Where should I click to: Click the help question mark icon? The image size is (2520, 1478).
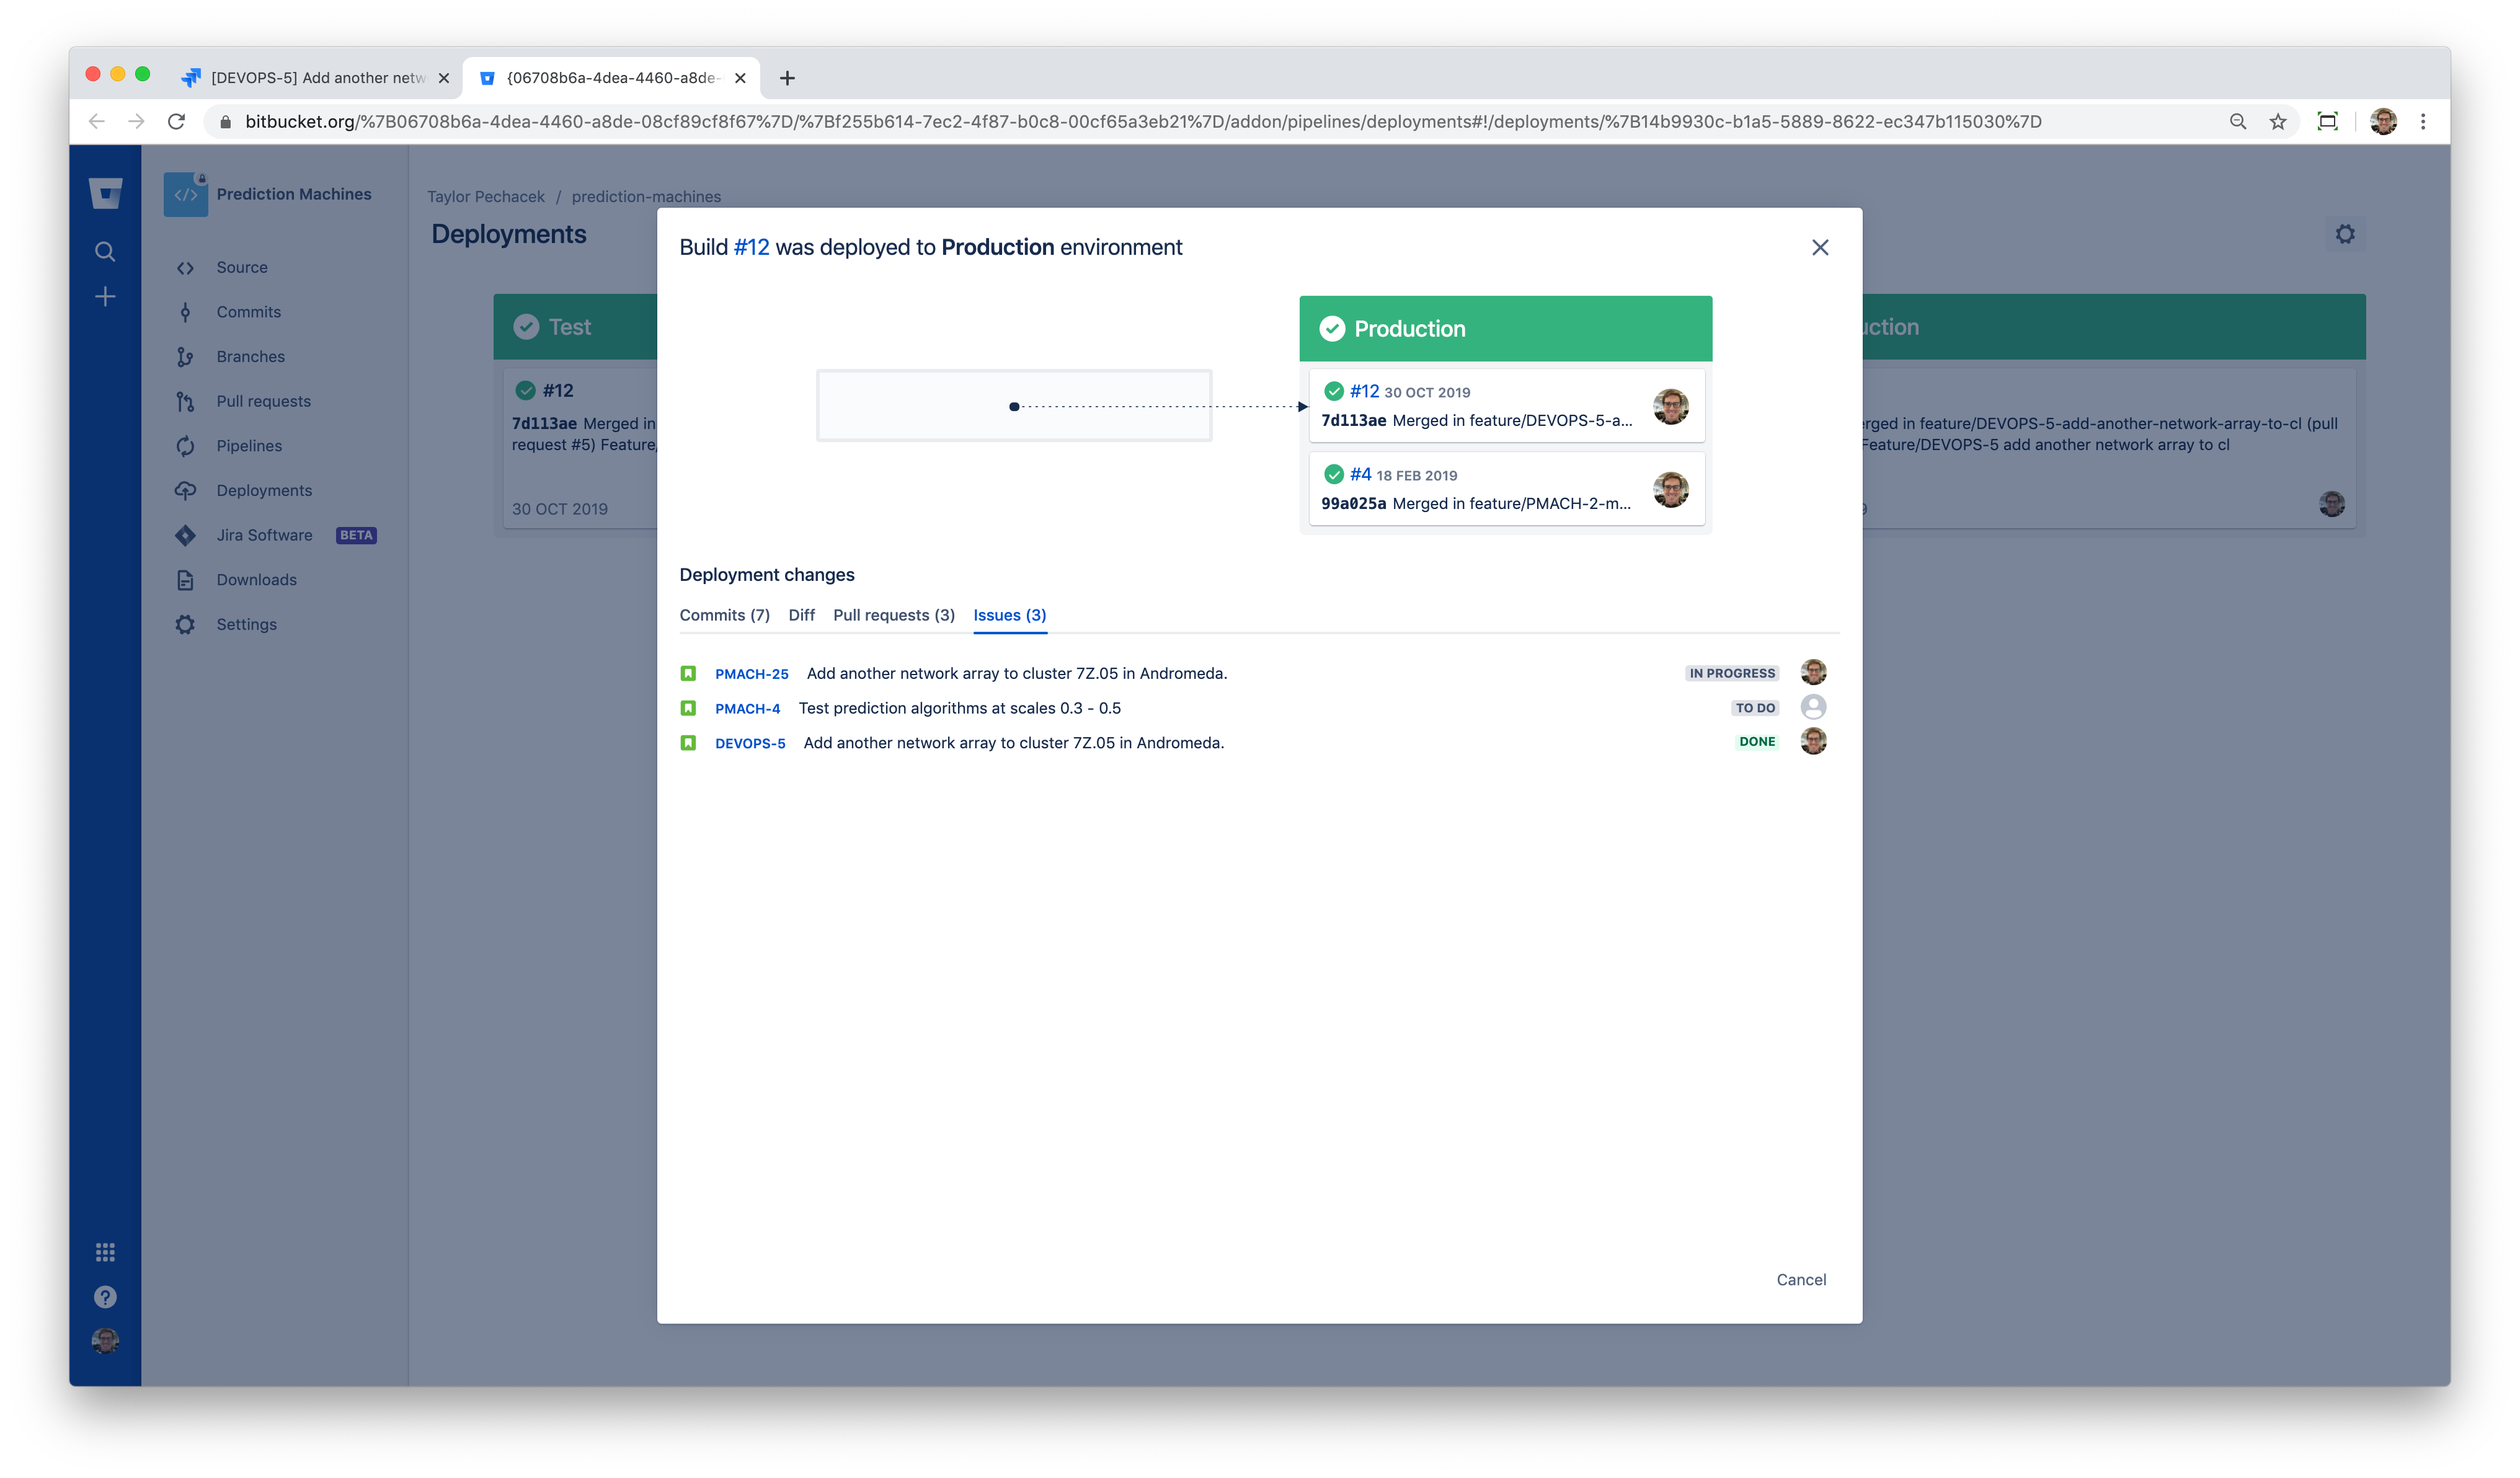tap(105, 1297)
